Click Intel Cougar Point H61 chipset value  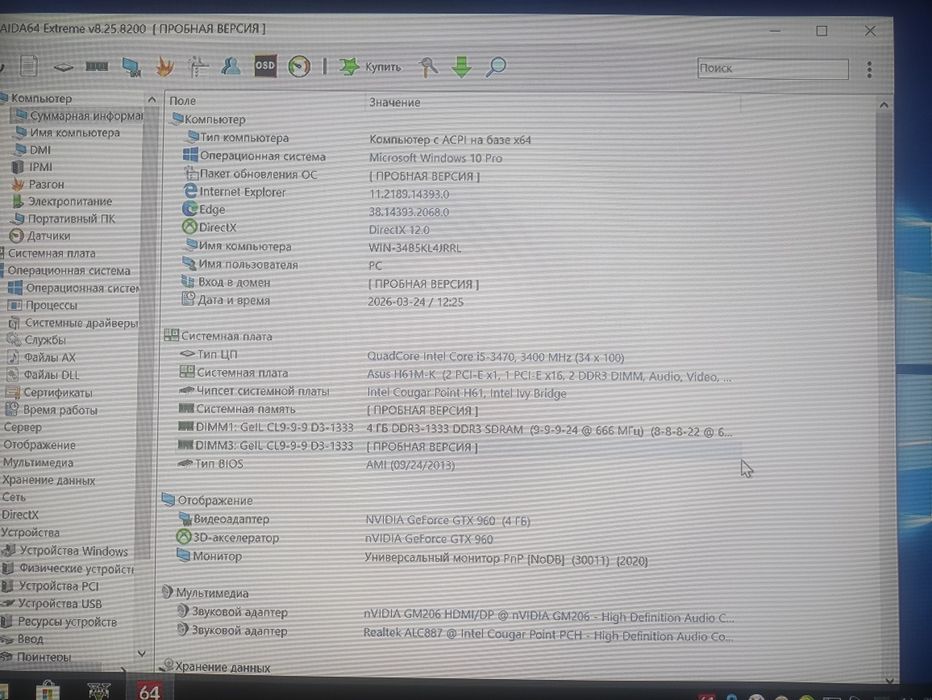coord(467,393)
